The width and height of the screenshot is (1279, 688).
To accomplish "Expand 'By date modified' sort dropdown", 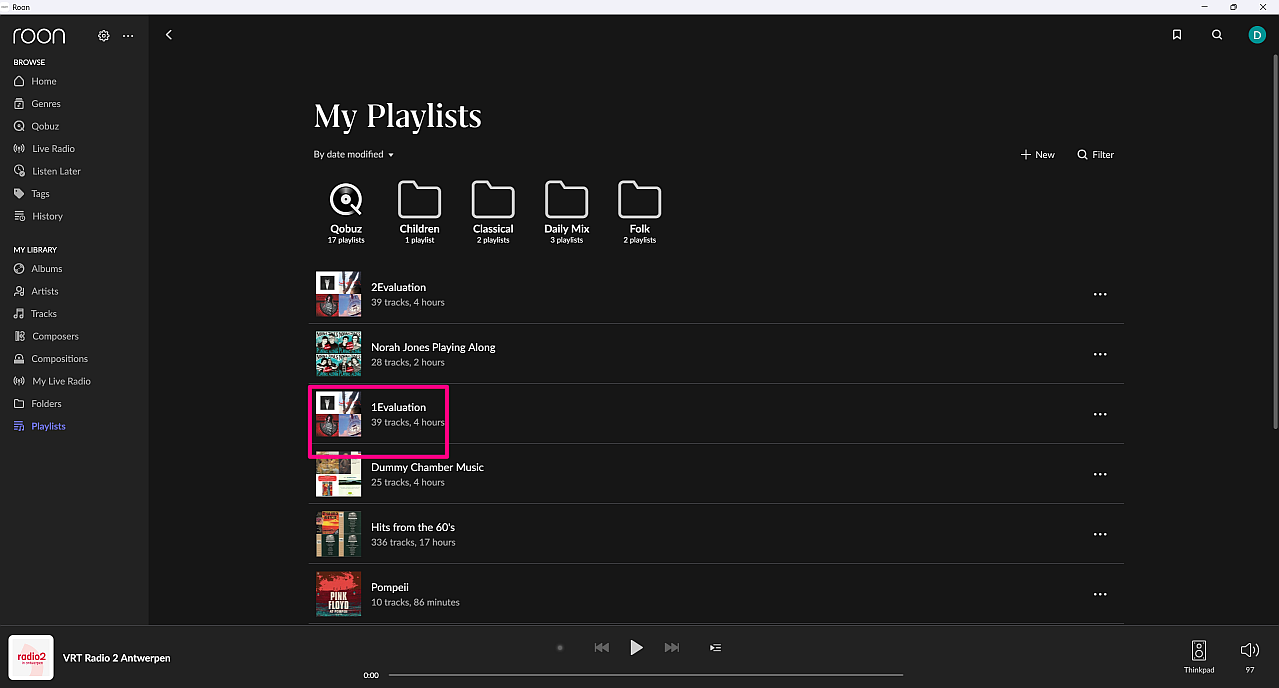I will tap(354, 155).
